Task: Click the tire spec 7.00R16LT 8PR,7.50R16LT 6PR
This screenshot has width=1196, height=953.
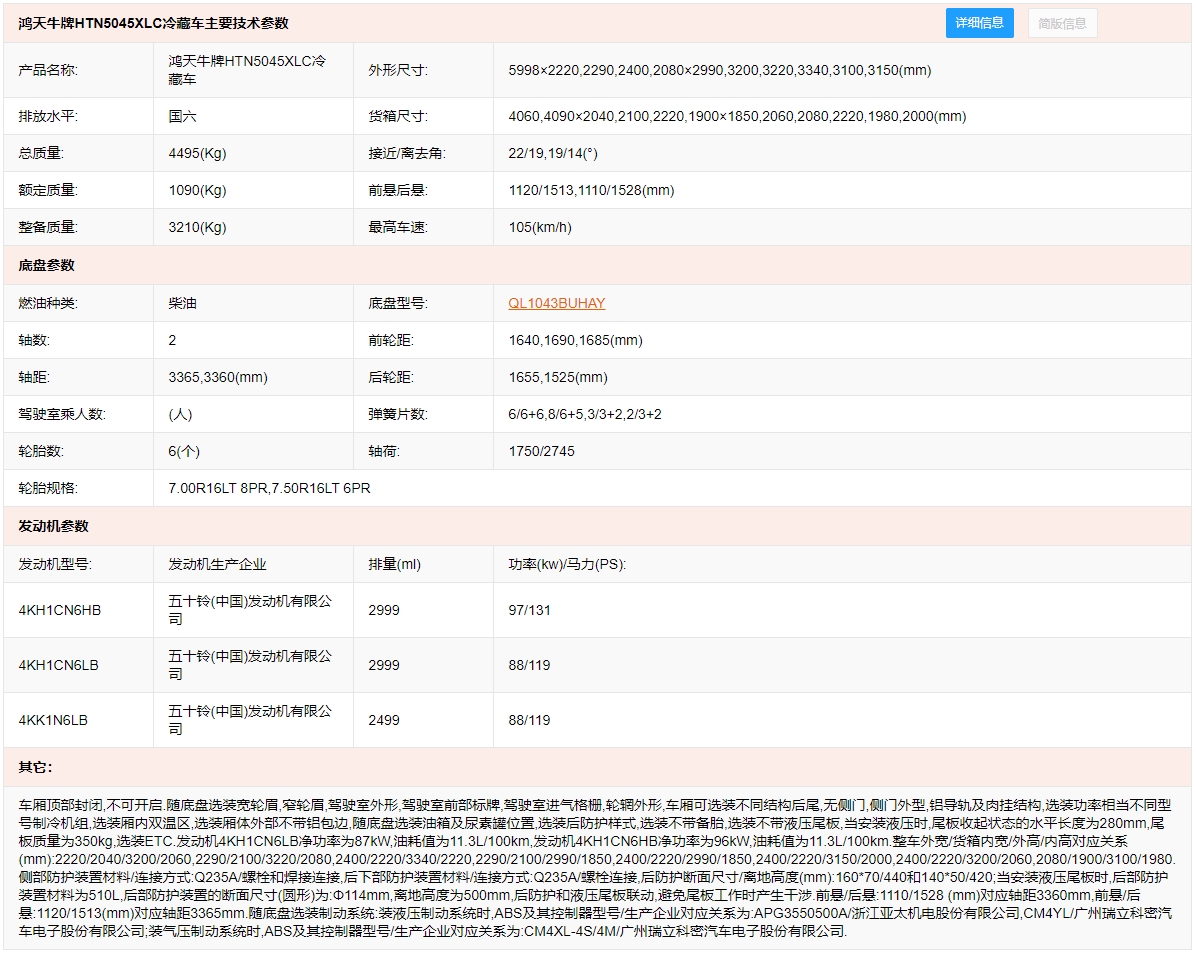Action: point(269,488)
